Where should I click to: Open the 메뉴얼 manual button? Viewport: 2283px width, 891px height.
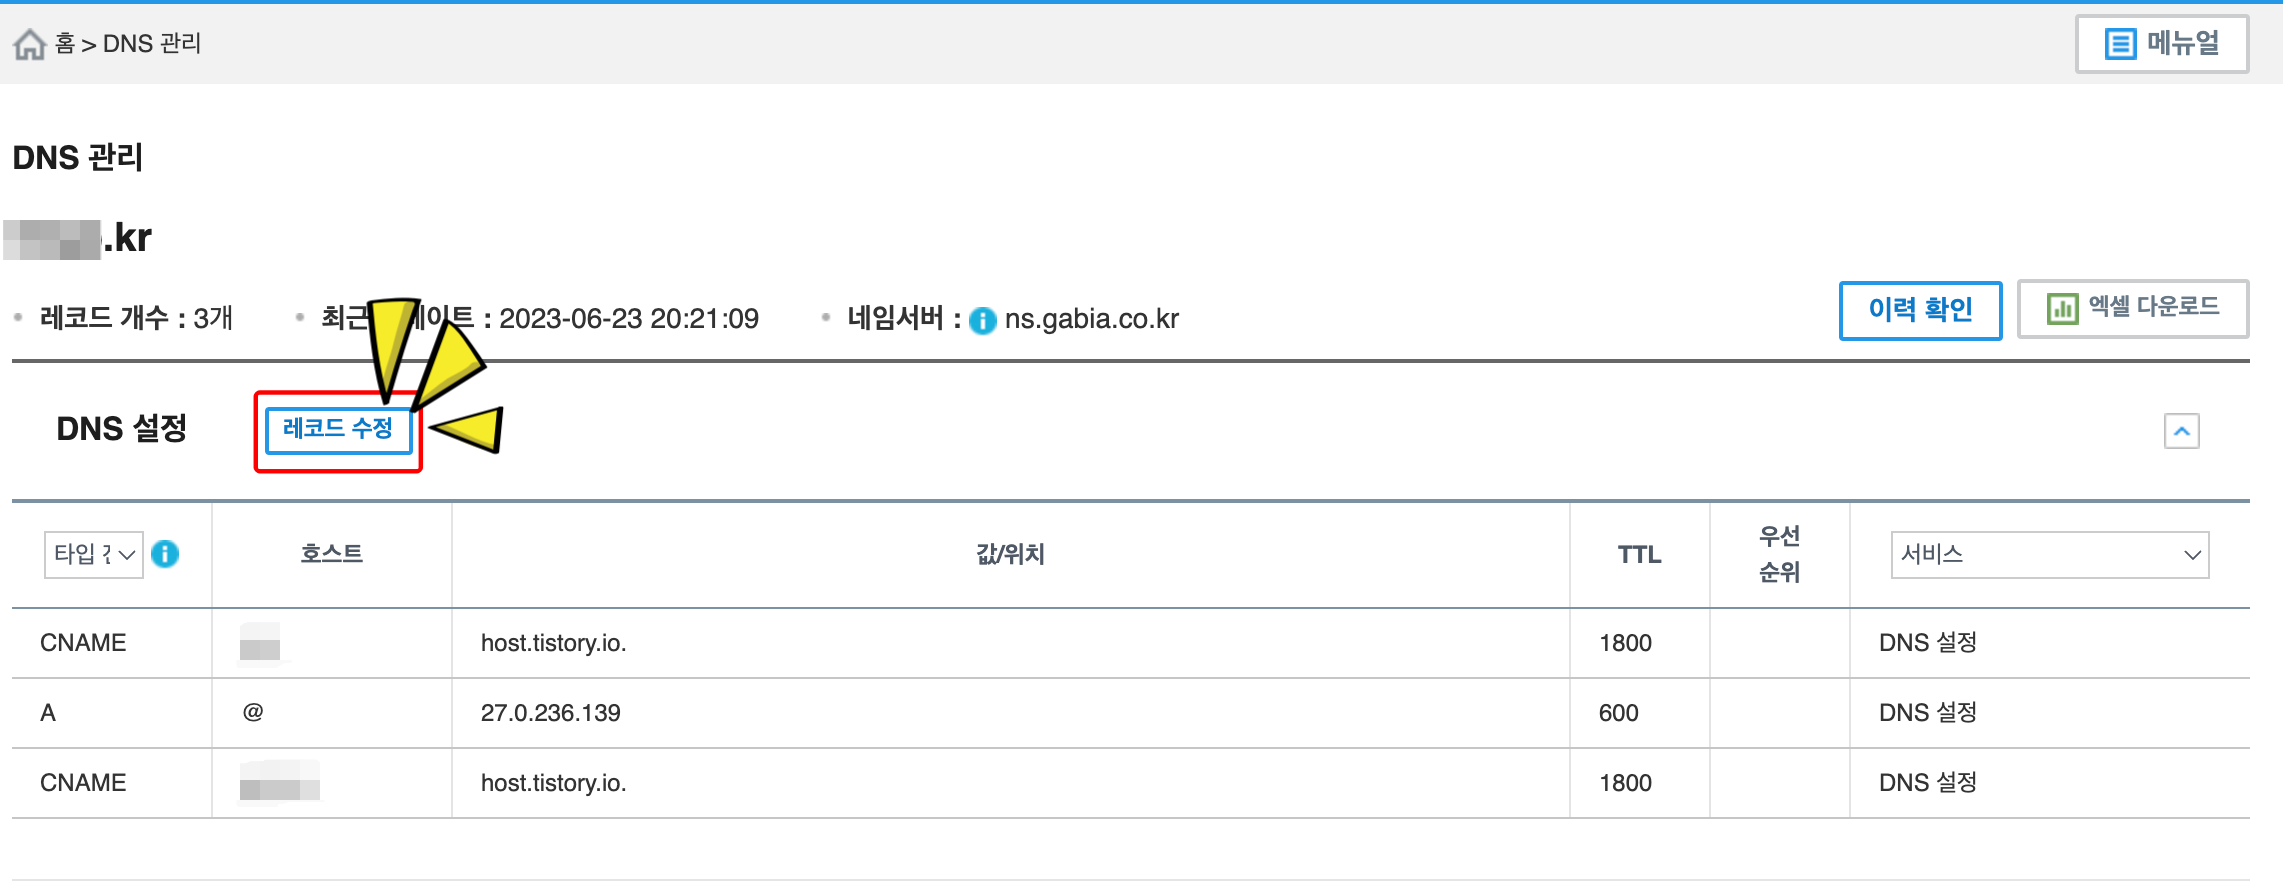point(2162,43)
